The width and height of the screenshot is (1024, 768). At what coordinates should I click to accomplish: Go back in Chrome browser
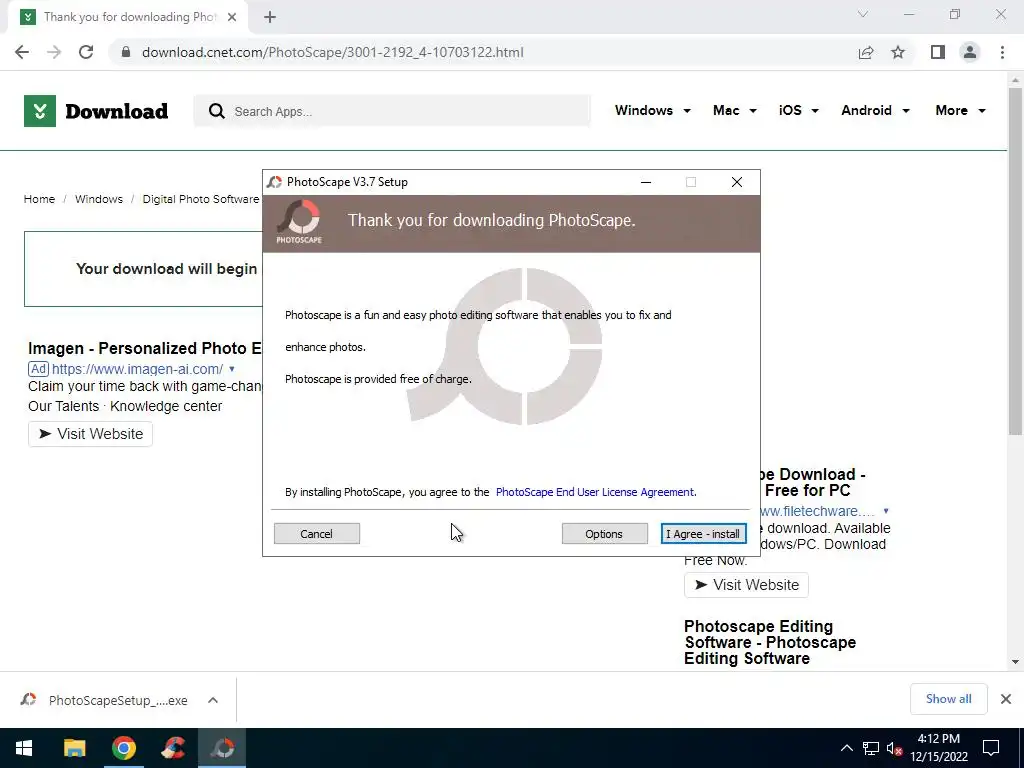22,52
